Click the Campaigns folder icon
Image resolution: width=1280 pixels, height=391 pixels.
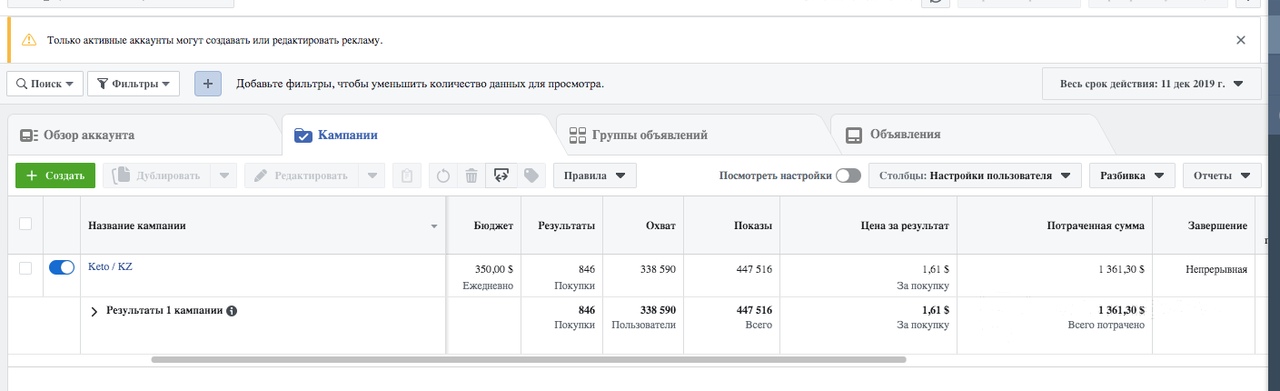click(x=303, y=135)
